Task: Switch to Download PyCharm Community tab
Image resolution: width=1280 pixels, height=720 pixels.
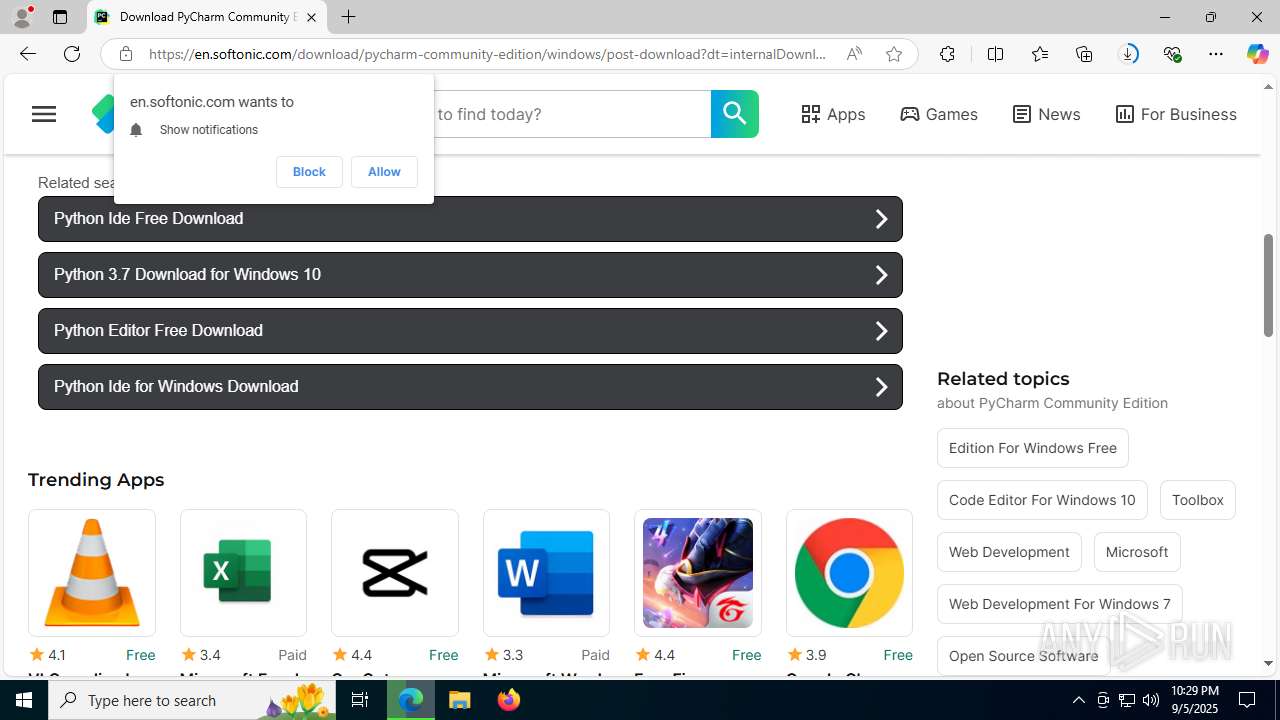Action: 207,17
